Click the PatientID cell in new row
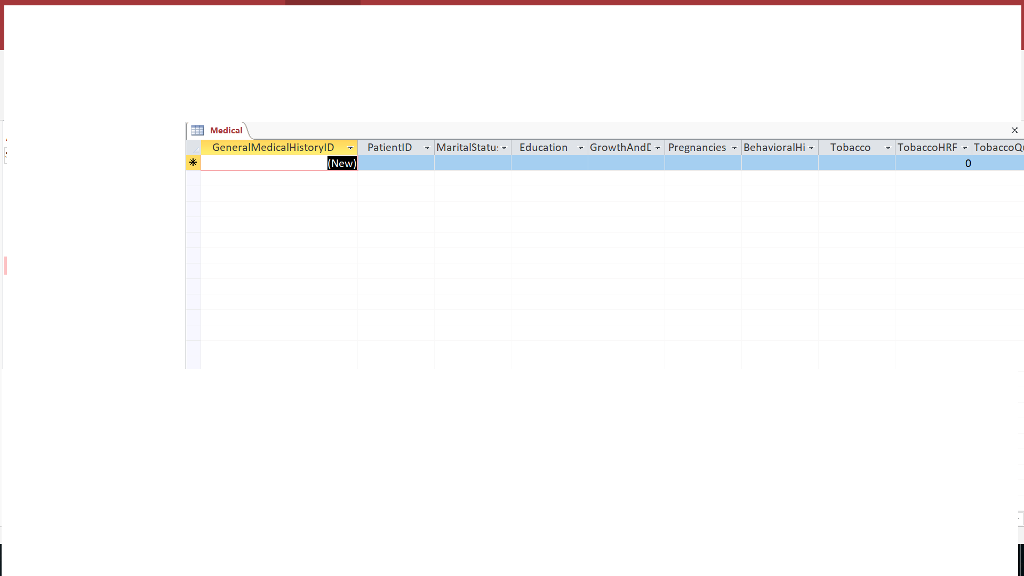 [396, 163]
